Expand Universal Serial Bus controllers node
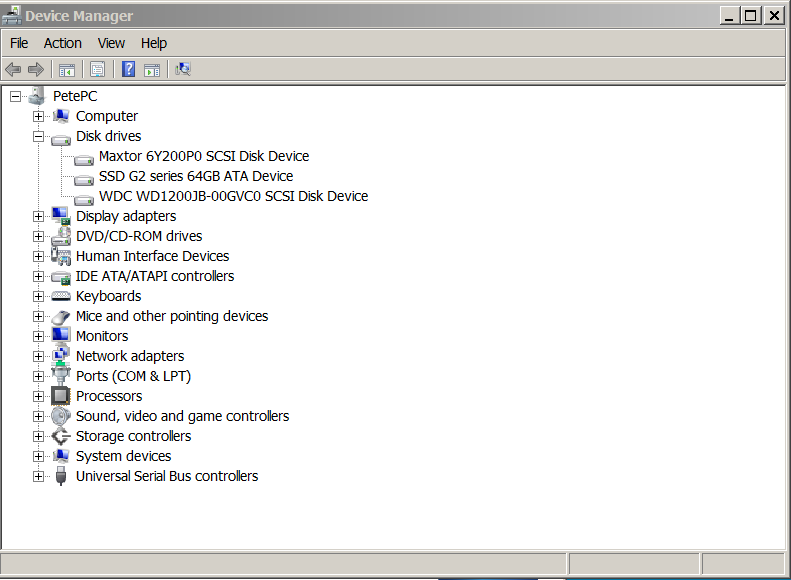The width and height of the screenshot is (791, 580). coord(38,477)
